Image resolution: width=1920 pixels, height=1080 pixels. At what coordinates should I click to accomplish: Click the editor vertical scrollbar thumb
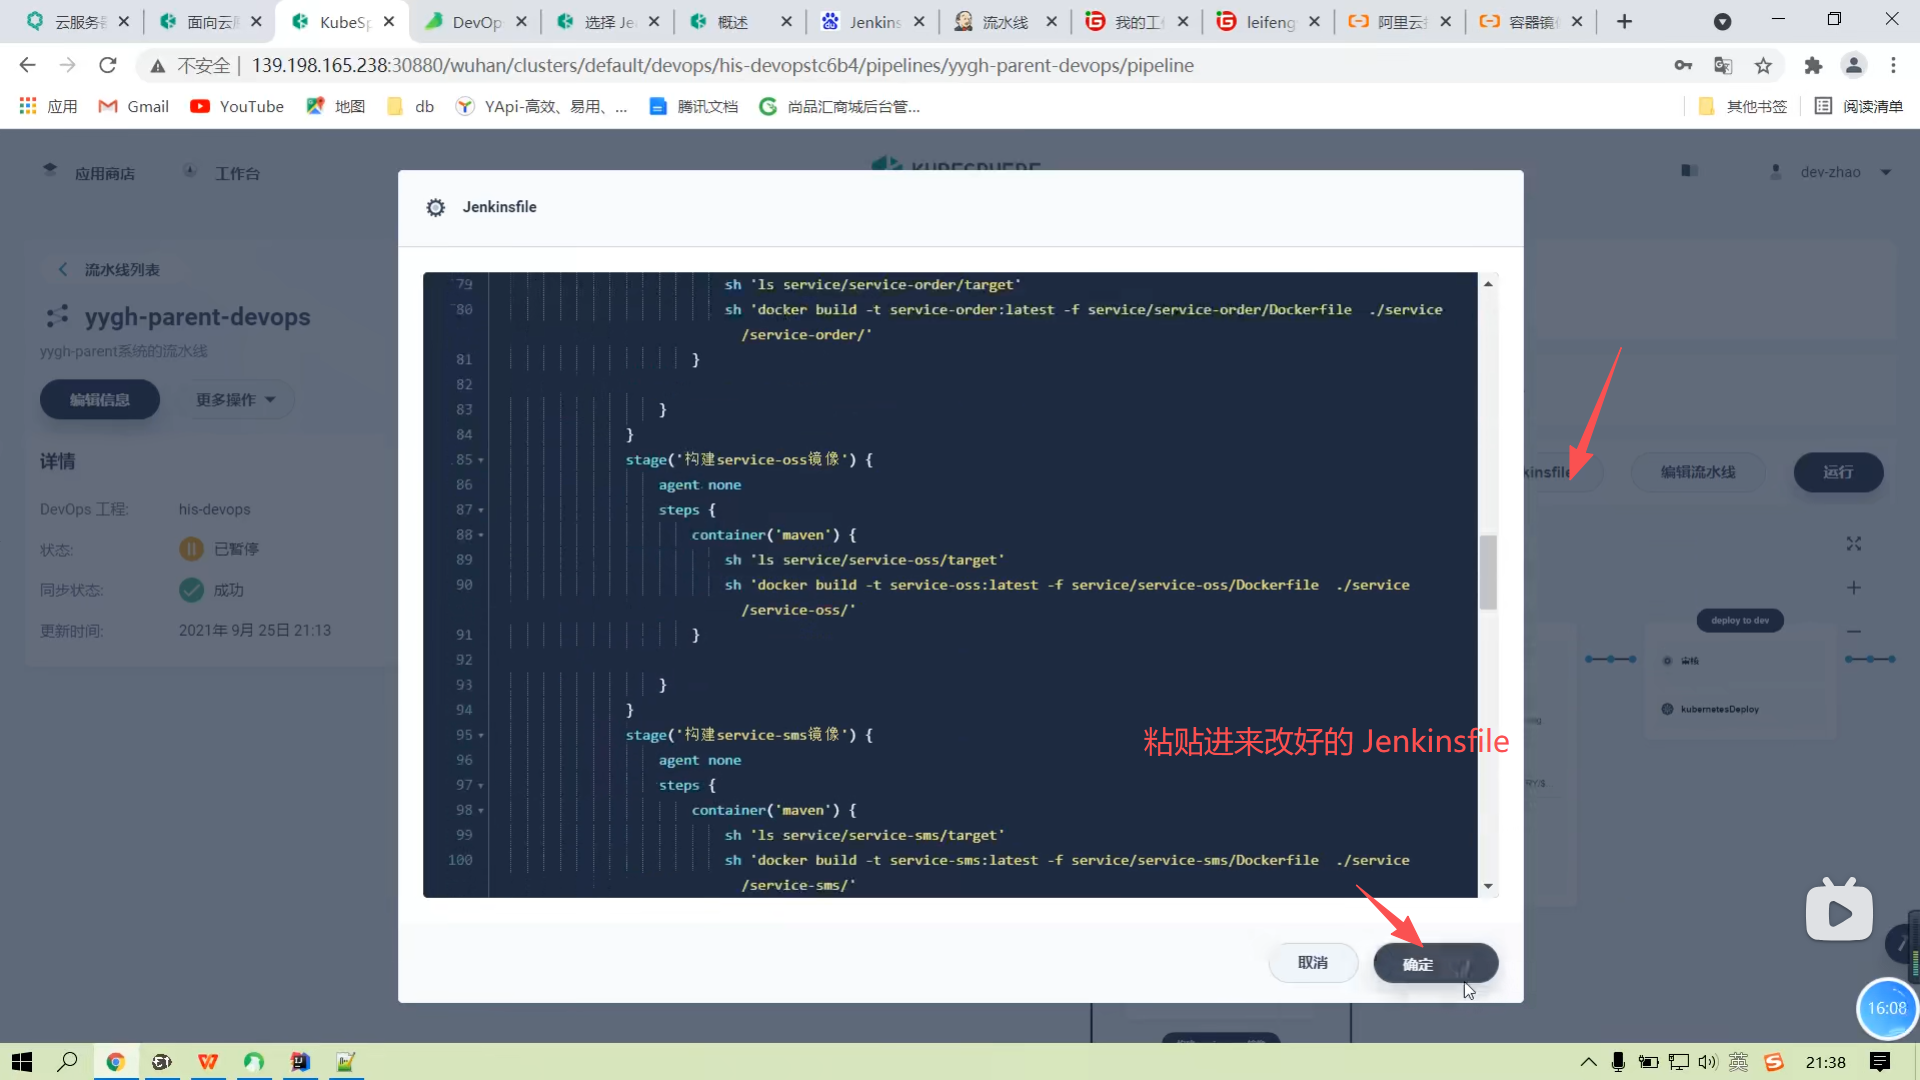(x=1488, y=572)
